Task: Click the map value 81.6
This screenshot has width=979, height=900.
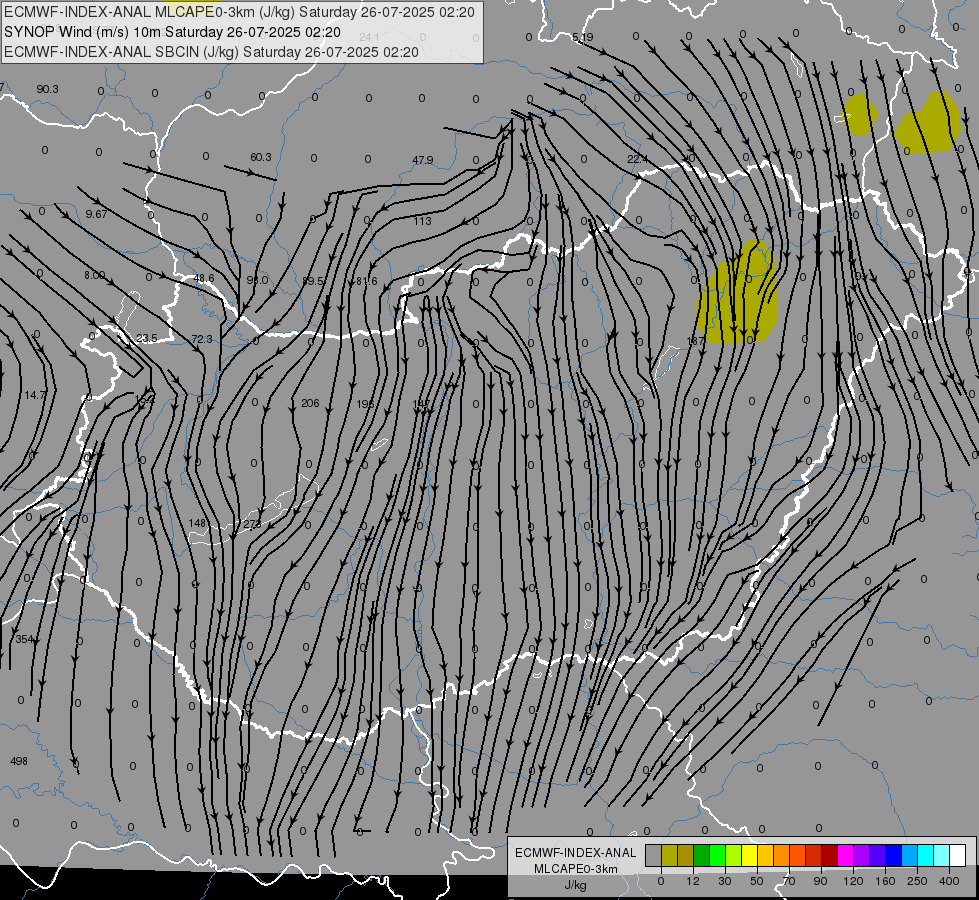Action: pyautogui.click(x=367, y=282)
